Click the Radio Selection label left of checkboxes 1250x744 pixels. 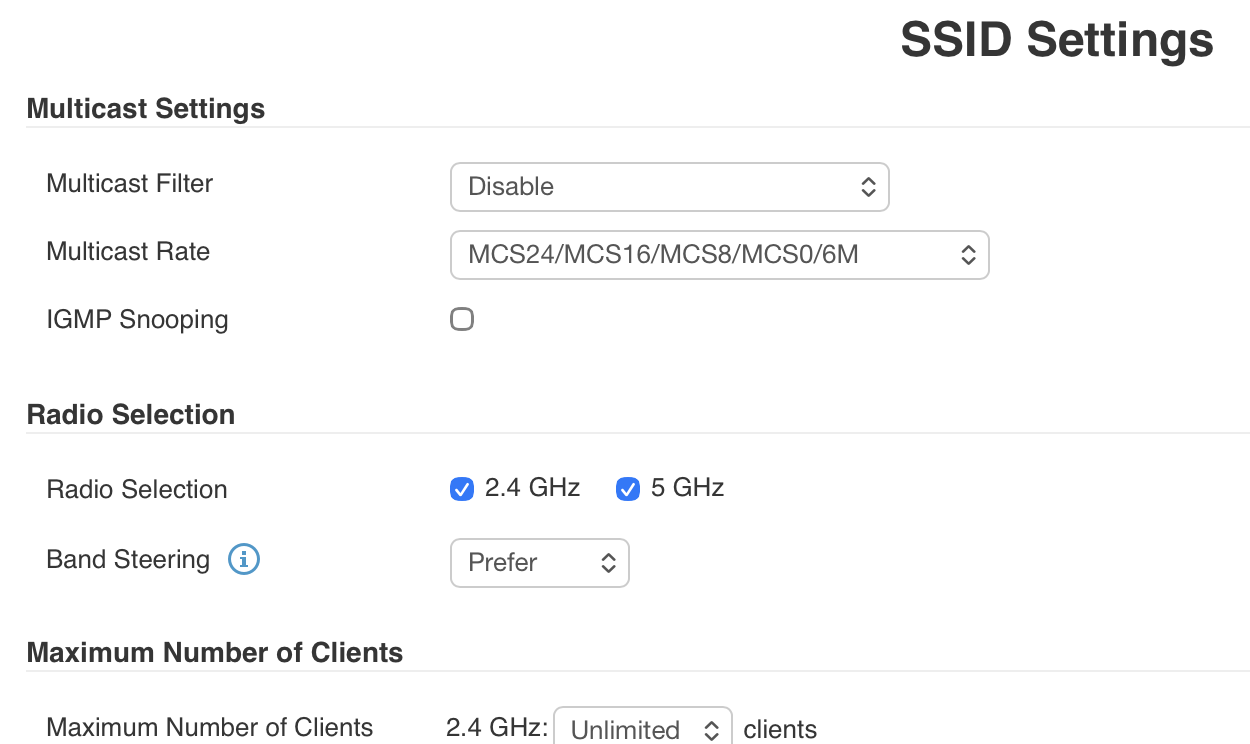[x=137, y=490]
